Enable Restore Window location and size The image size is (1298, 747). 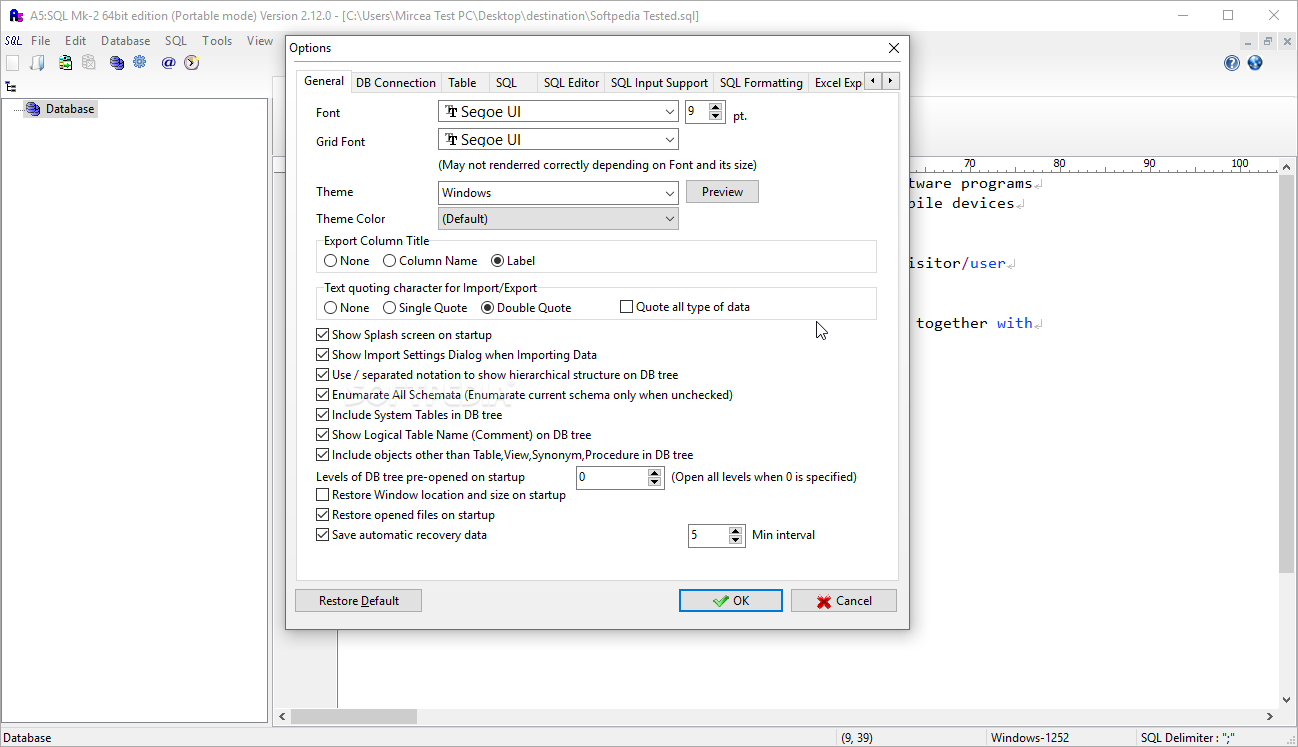(441, 495)
